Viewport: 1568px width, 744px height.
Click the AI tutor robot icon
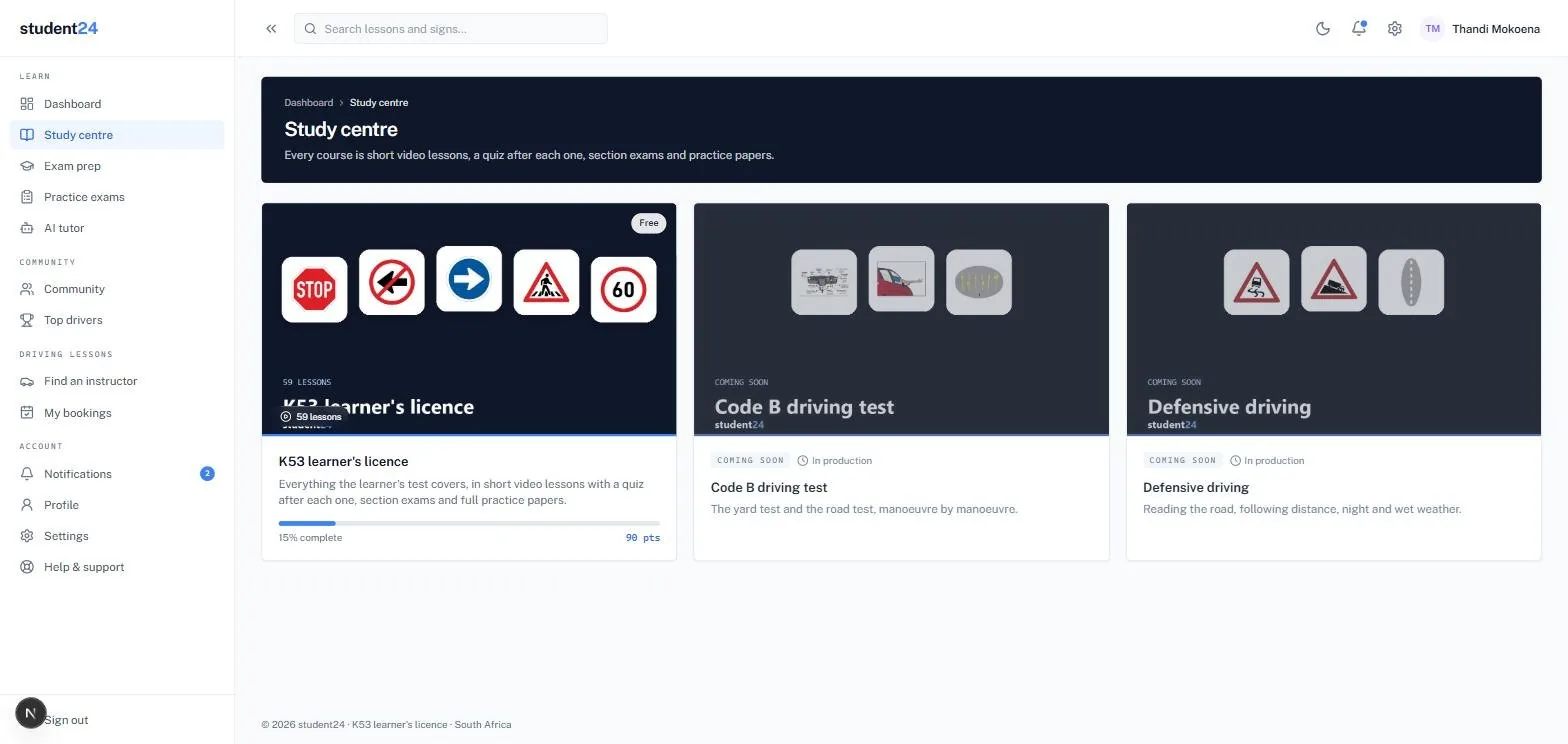point(27,228)
